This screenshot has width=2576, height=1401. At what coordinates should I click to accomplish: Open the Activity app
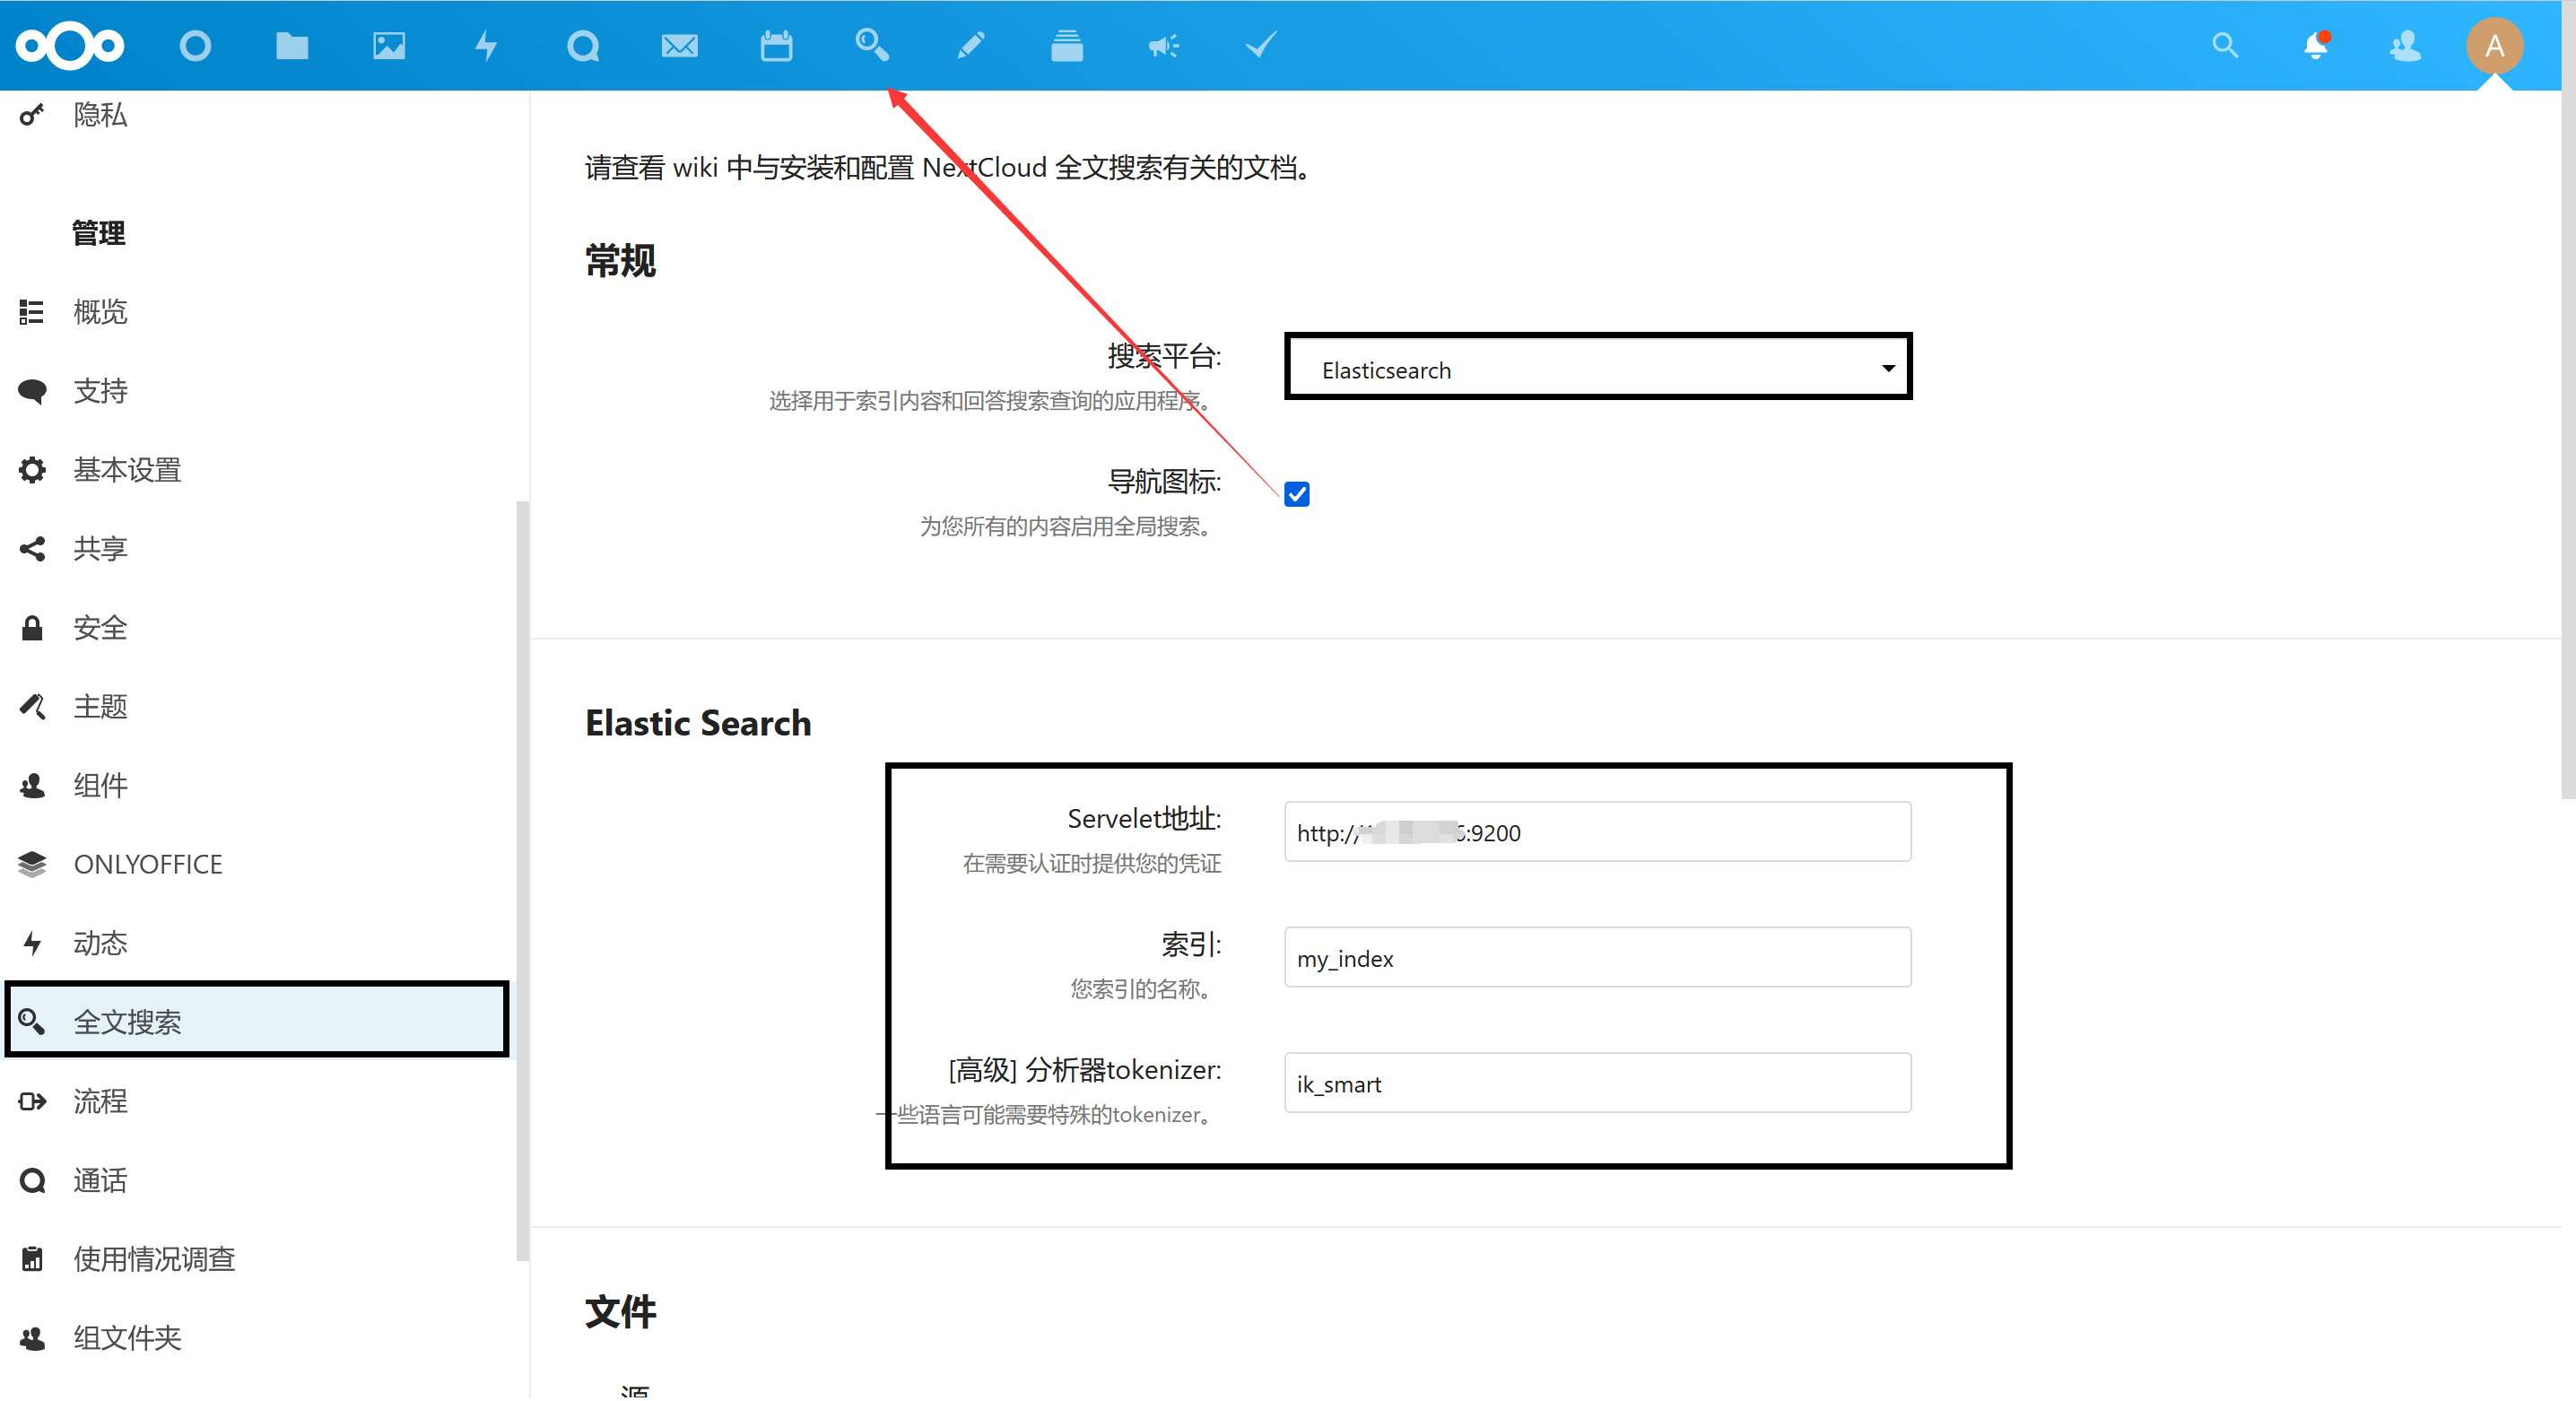tap(484, 45)
